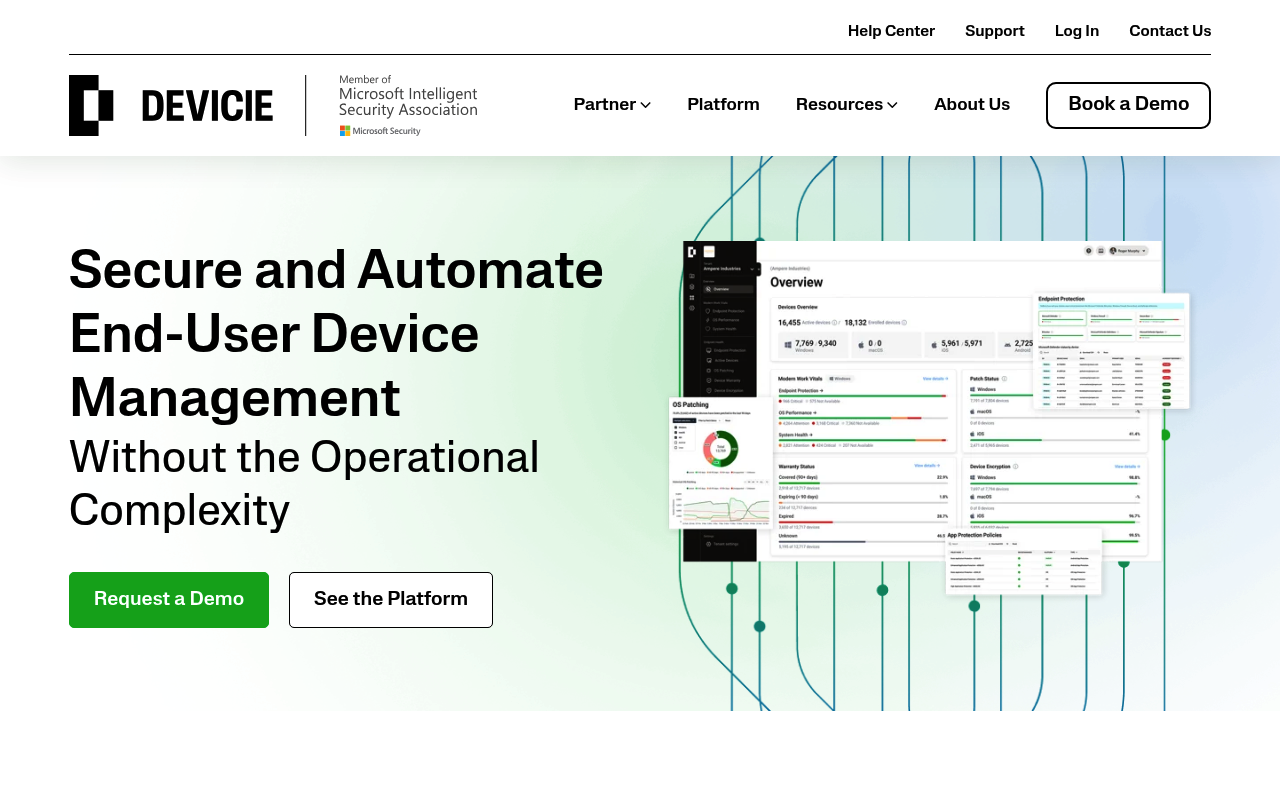This screenshot has height=800, width=1280.
Task: Click the App Protection Policies card image
Action: pos(1024,561)
